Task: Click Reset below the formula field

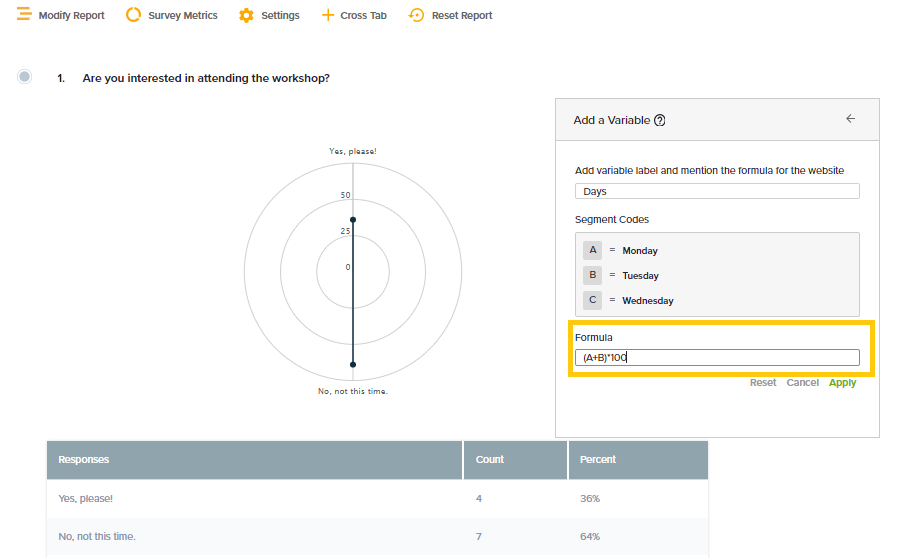Action: pyautogui.click(x=763, y=383)
